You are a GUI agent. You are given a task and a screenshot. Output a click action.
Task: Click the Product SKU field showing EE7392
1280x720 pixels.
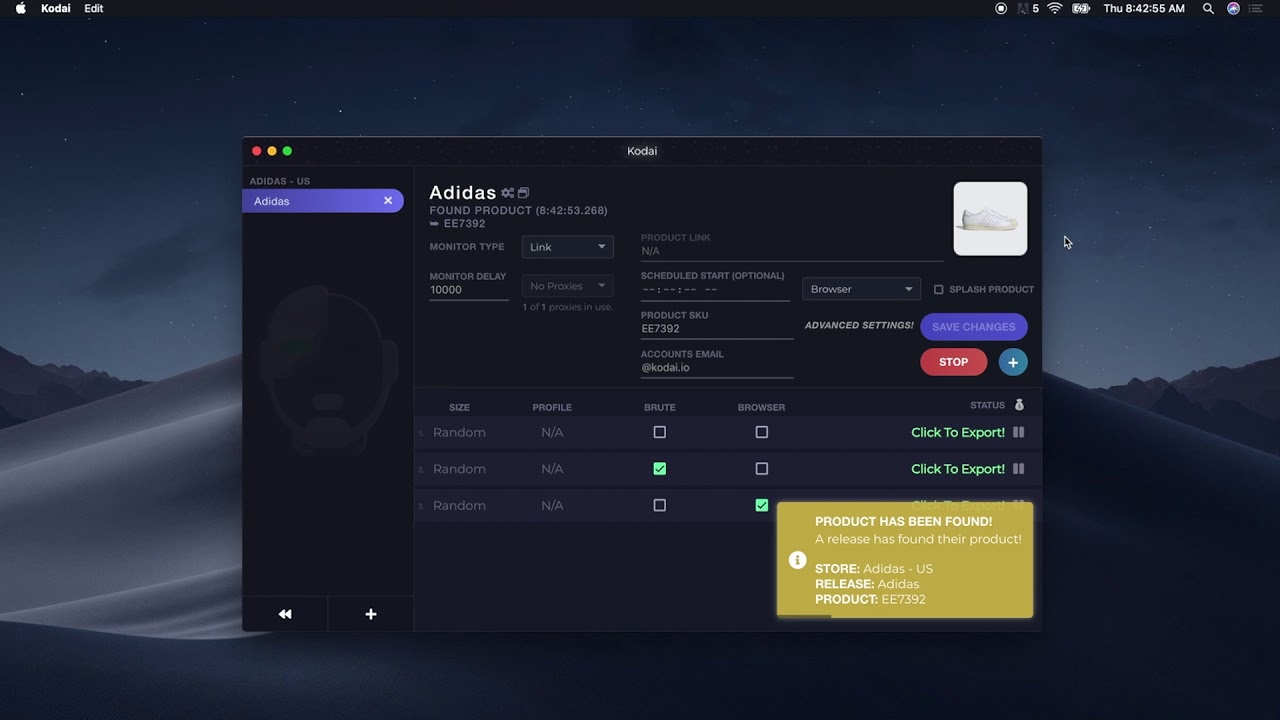pos(716,329)
